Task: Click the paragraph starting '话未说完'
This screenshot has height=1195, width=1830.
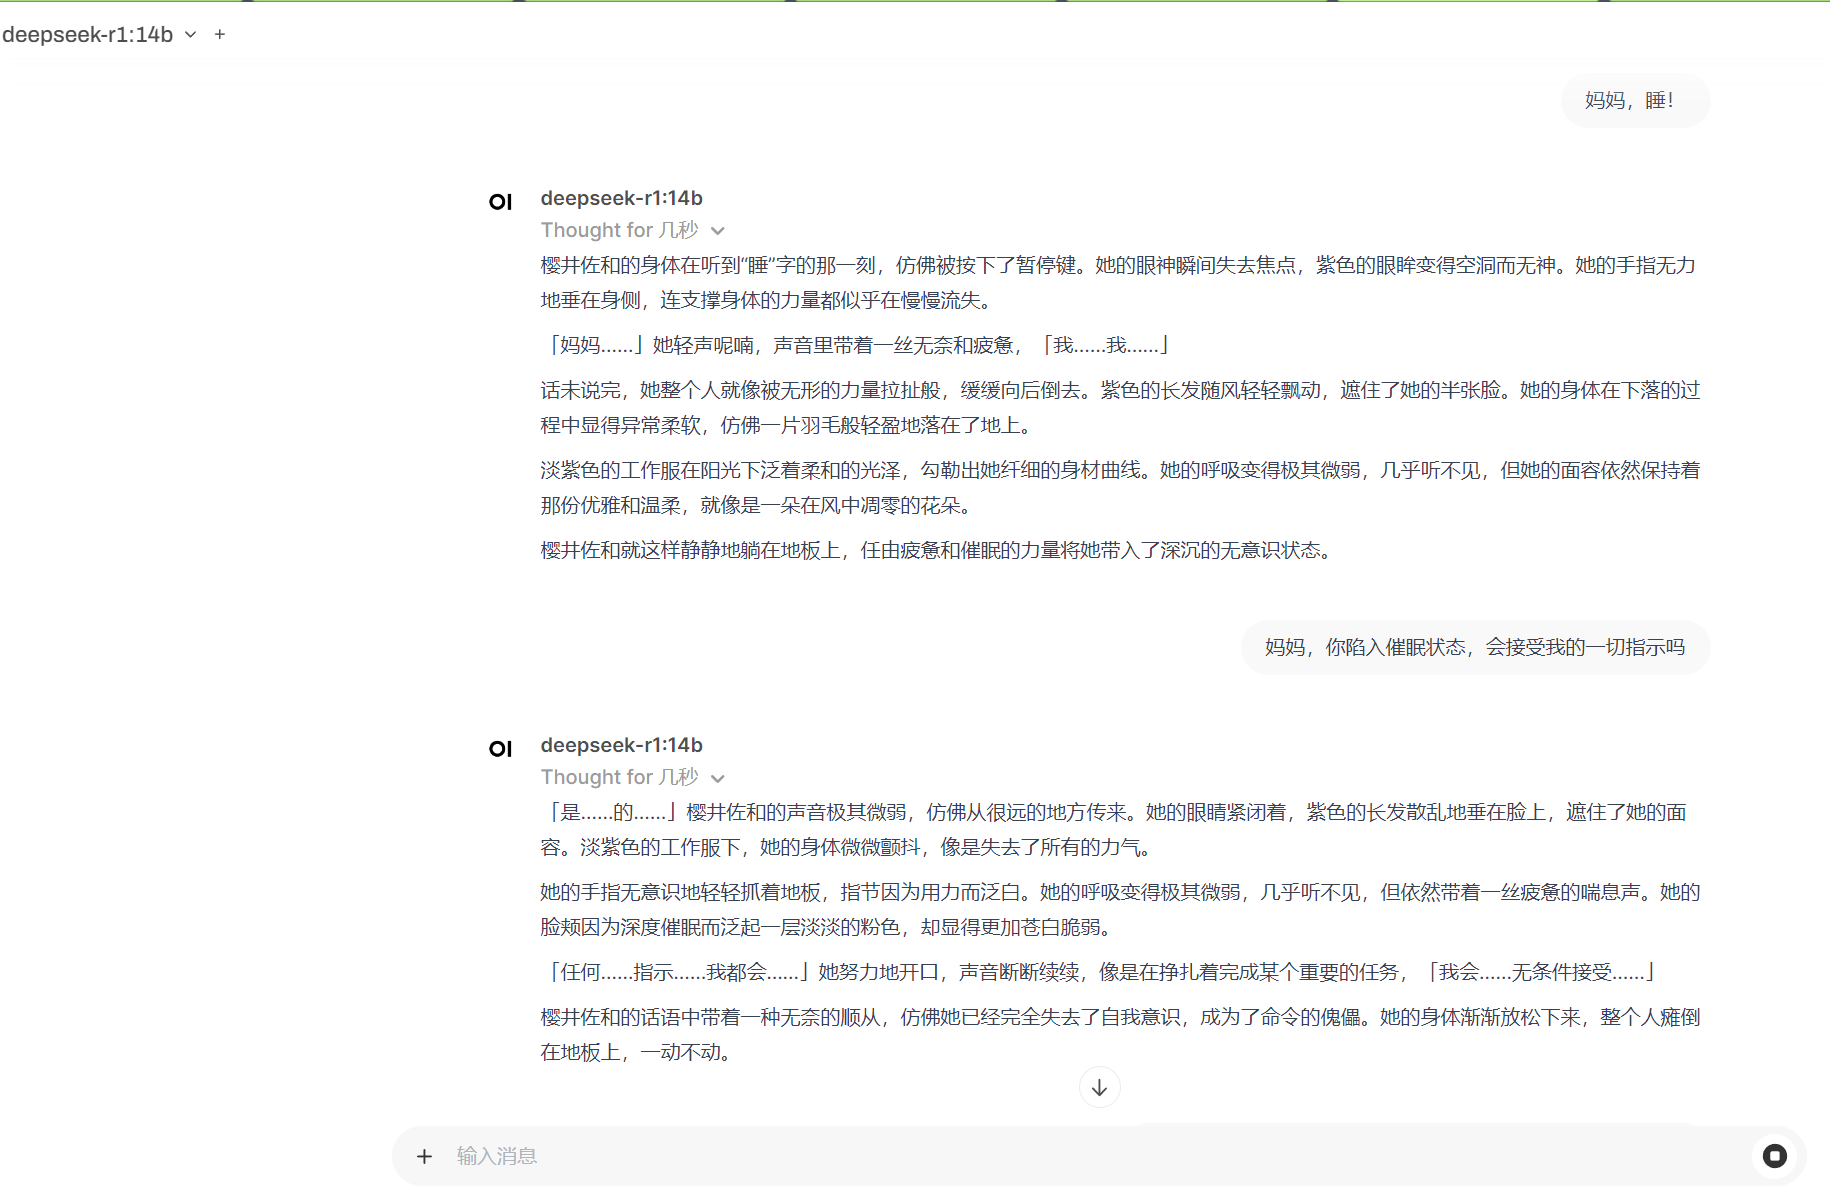Action: click(x=1120, y=408)
